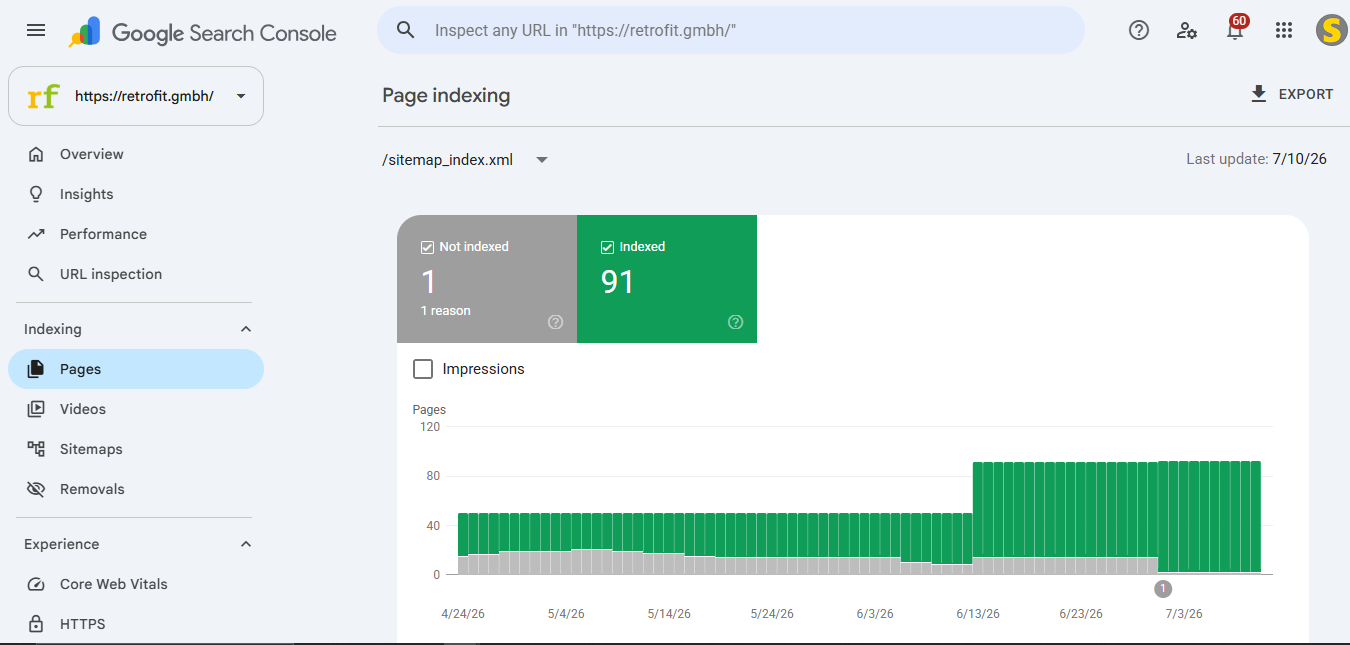The width and height of the screenshot is (1350, 645).
Task: Collapse the Experience section
Action: click(x=246, y=544)
